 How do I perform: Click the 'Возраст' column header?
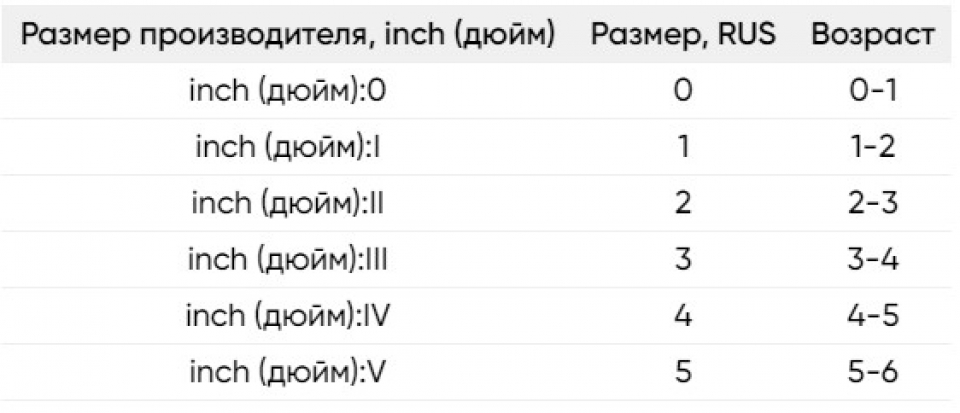(874, 35)
